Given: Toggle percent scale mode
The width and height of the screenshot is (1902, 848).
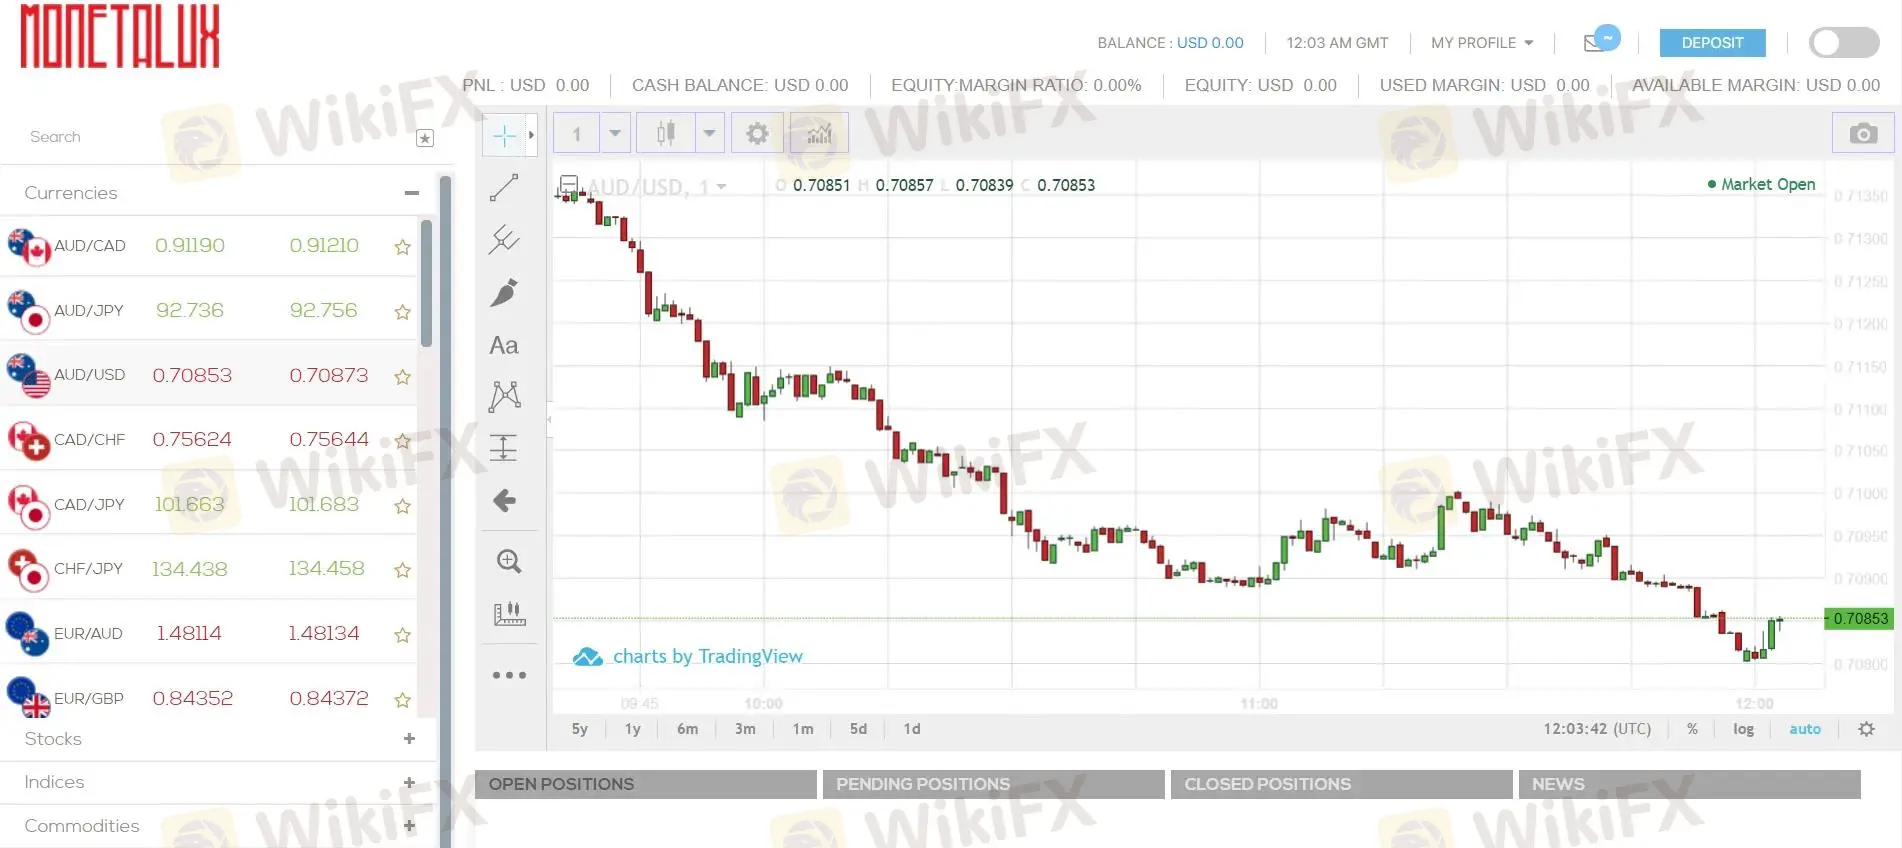Looking at the screenshot, I should tap(1692, 729).
